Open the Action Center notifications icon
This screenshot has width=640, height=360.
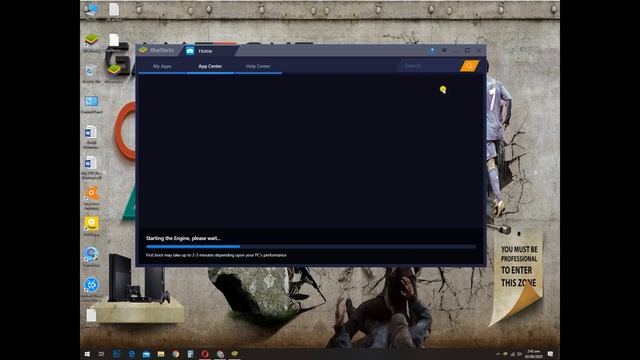(550, 354)
